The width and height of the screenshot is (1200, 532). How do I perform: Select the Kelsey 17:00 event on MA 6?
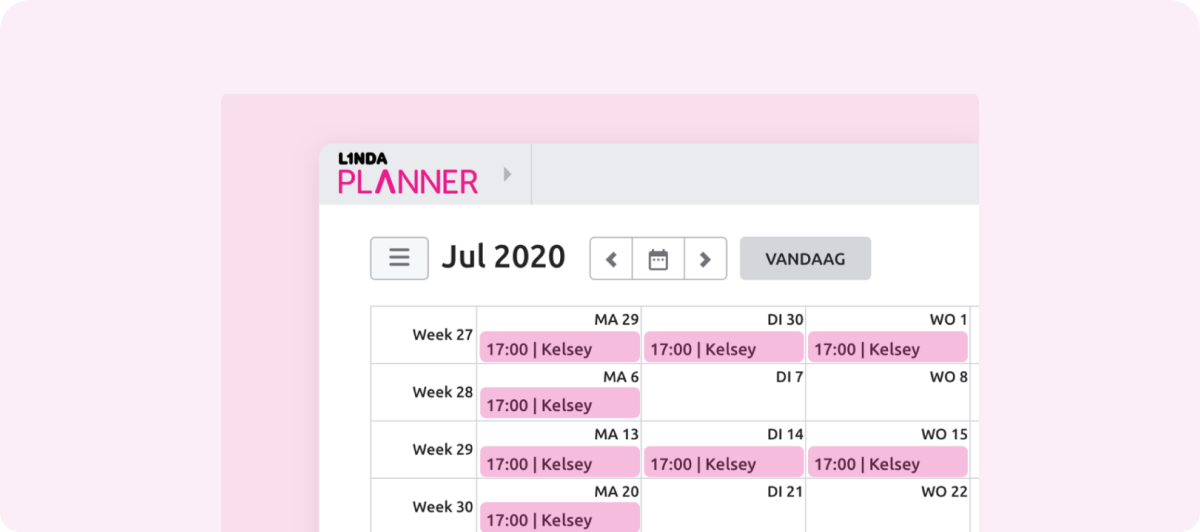(x=559, y=405)
